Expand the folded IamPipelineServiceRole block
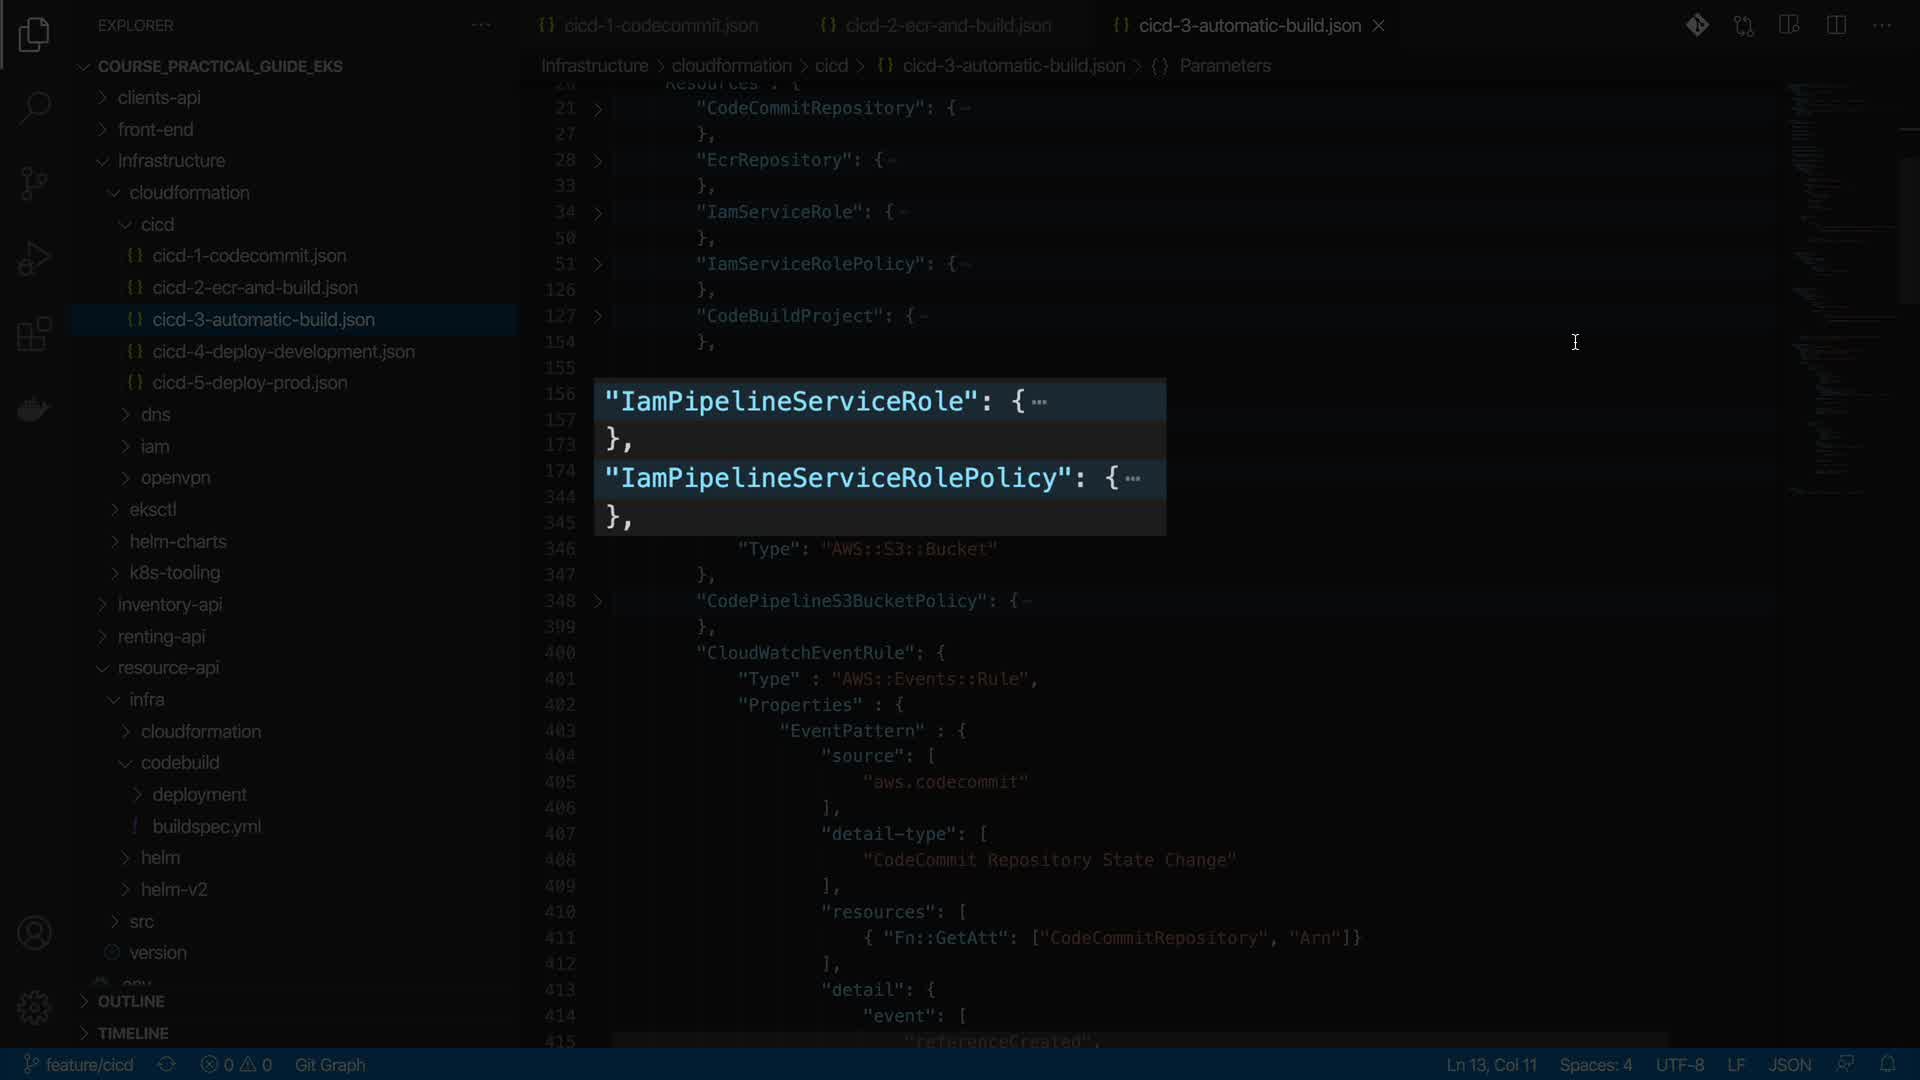The height and width of the screenshot is (1080, 1920). (x=1039, y=402)
